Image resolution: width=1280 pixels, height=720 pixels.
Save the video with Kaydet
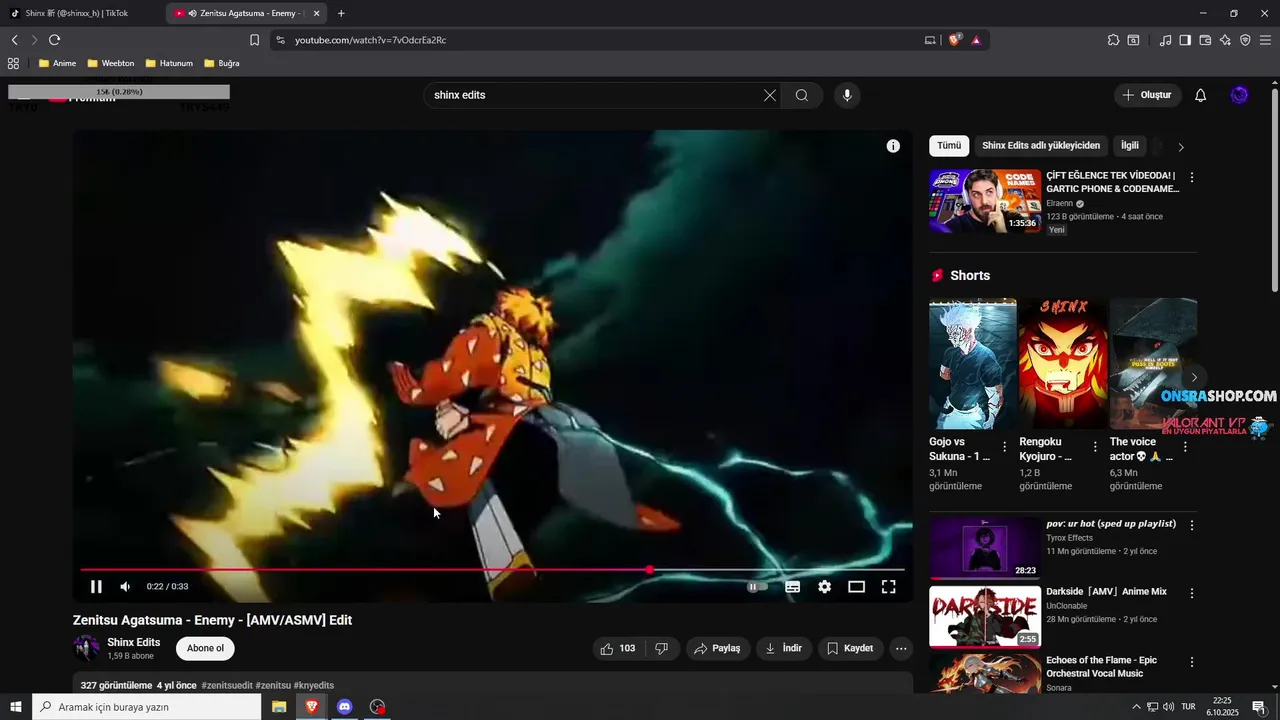point(850,648)
